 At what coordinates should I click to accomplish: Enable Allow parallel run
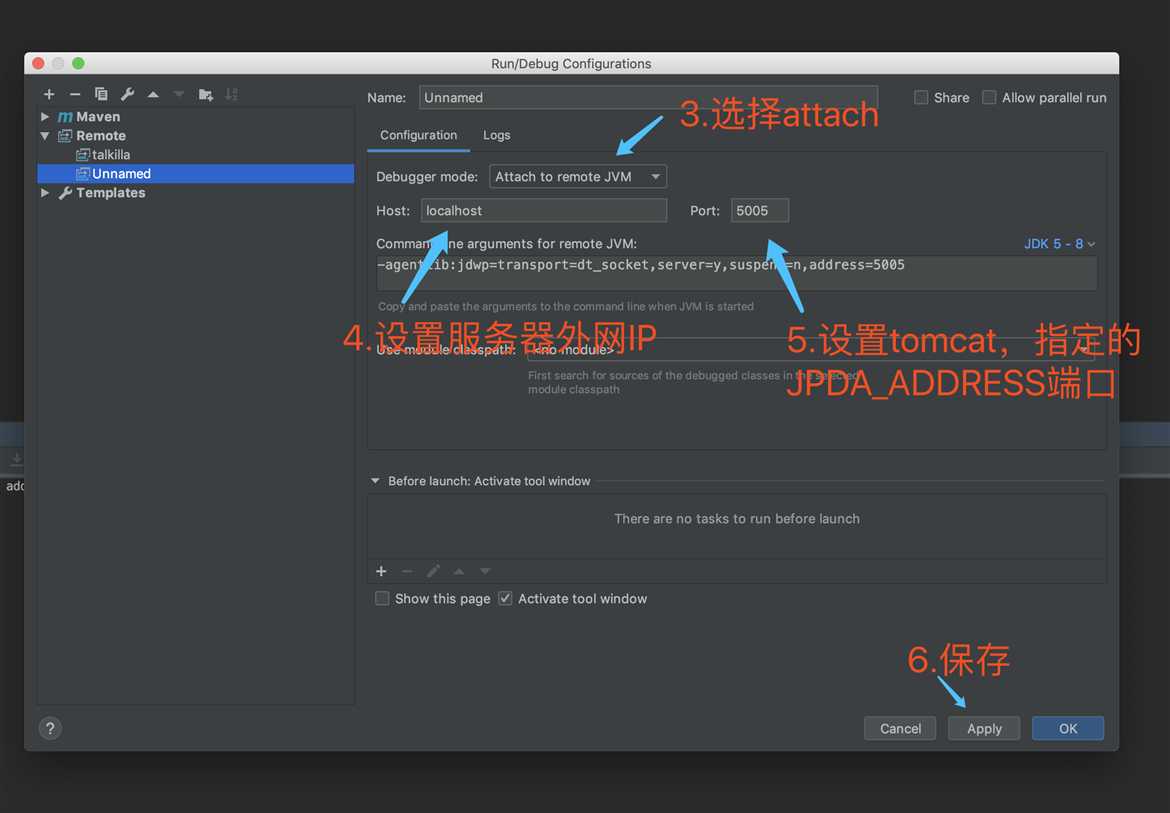[x=989, y=97]
